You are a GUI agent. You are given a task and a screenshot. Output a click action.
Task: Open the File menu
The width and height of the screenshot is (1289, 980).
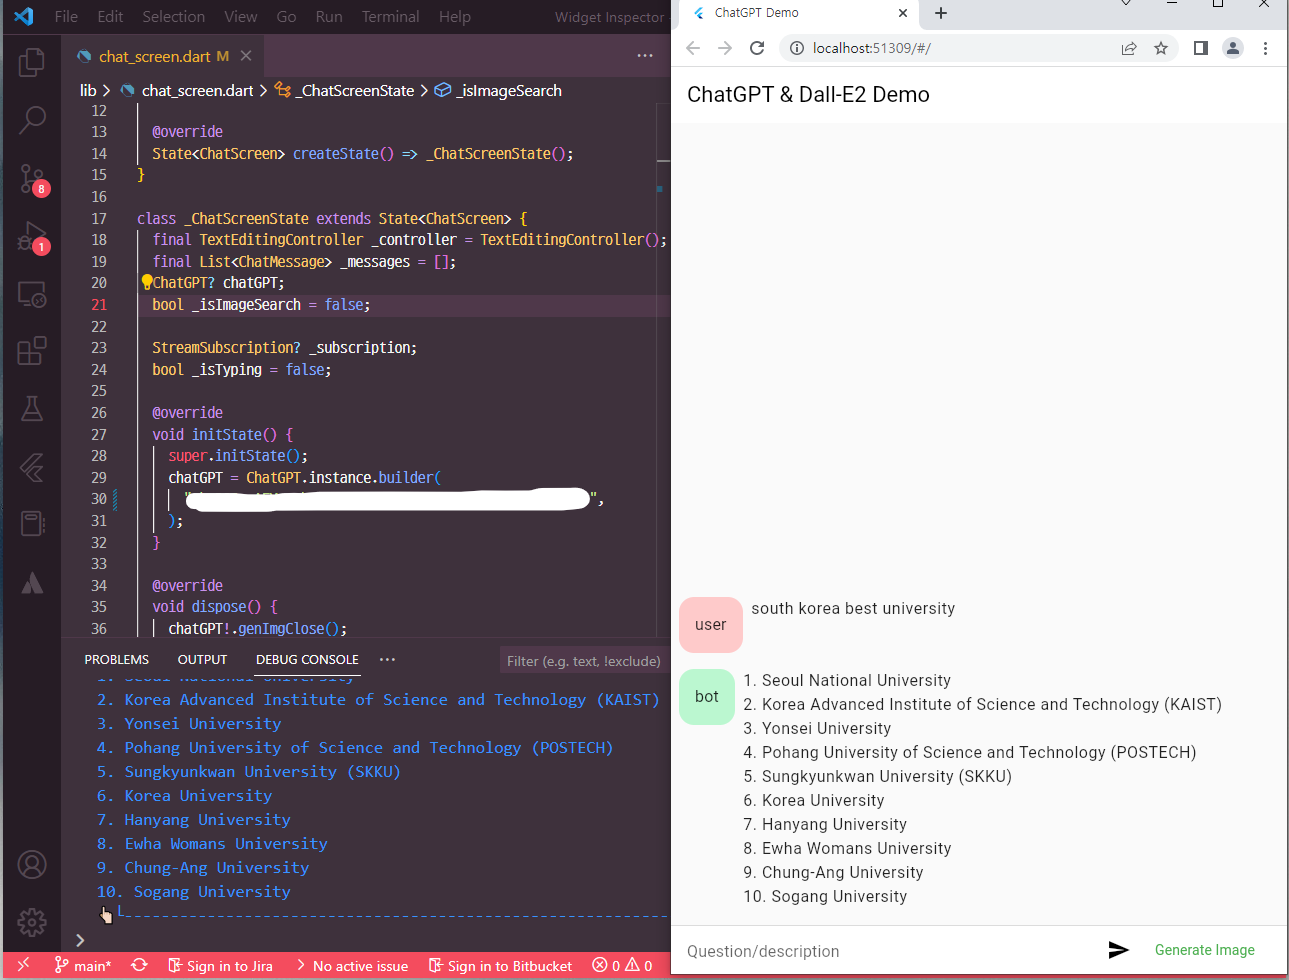[x=66, y=17]
